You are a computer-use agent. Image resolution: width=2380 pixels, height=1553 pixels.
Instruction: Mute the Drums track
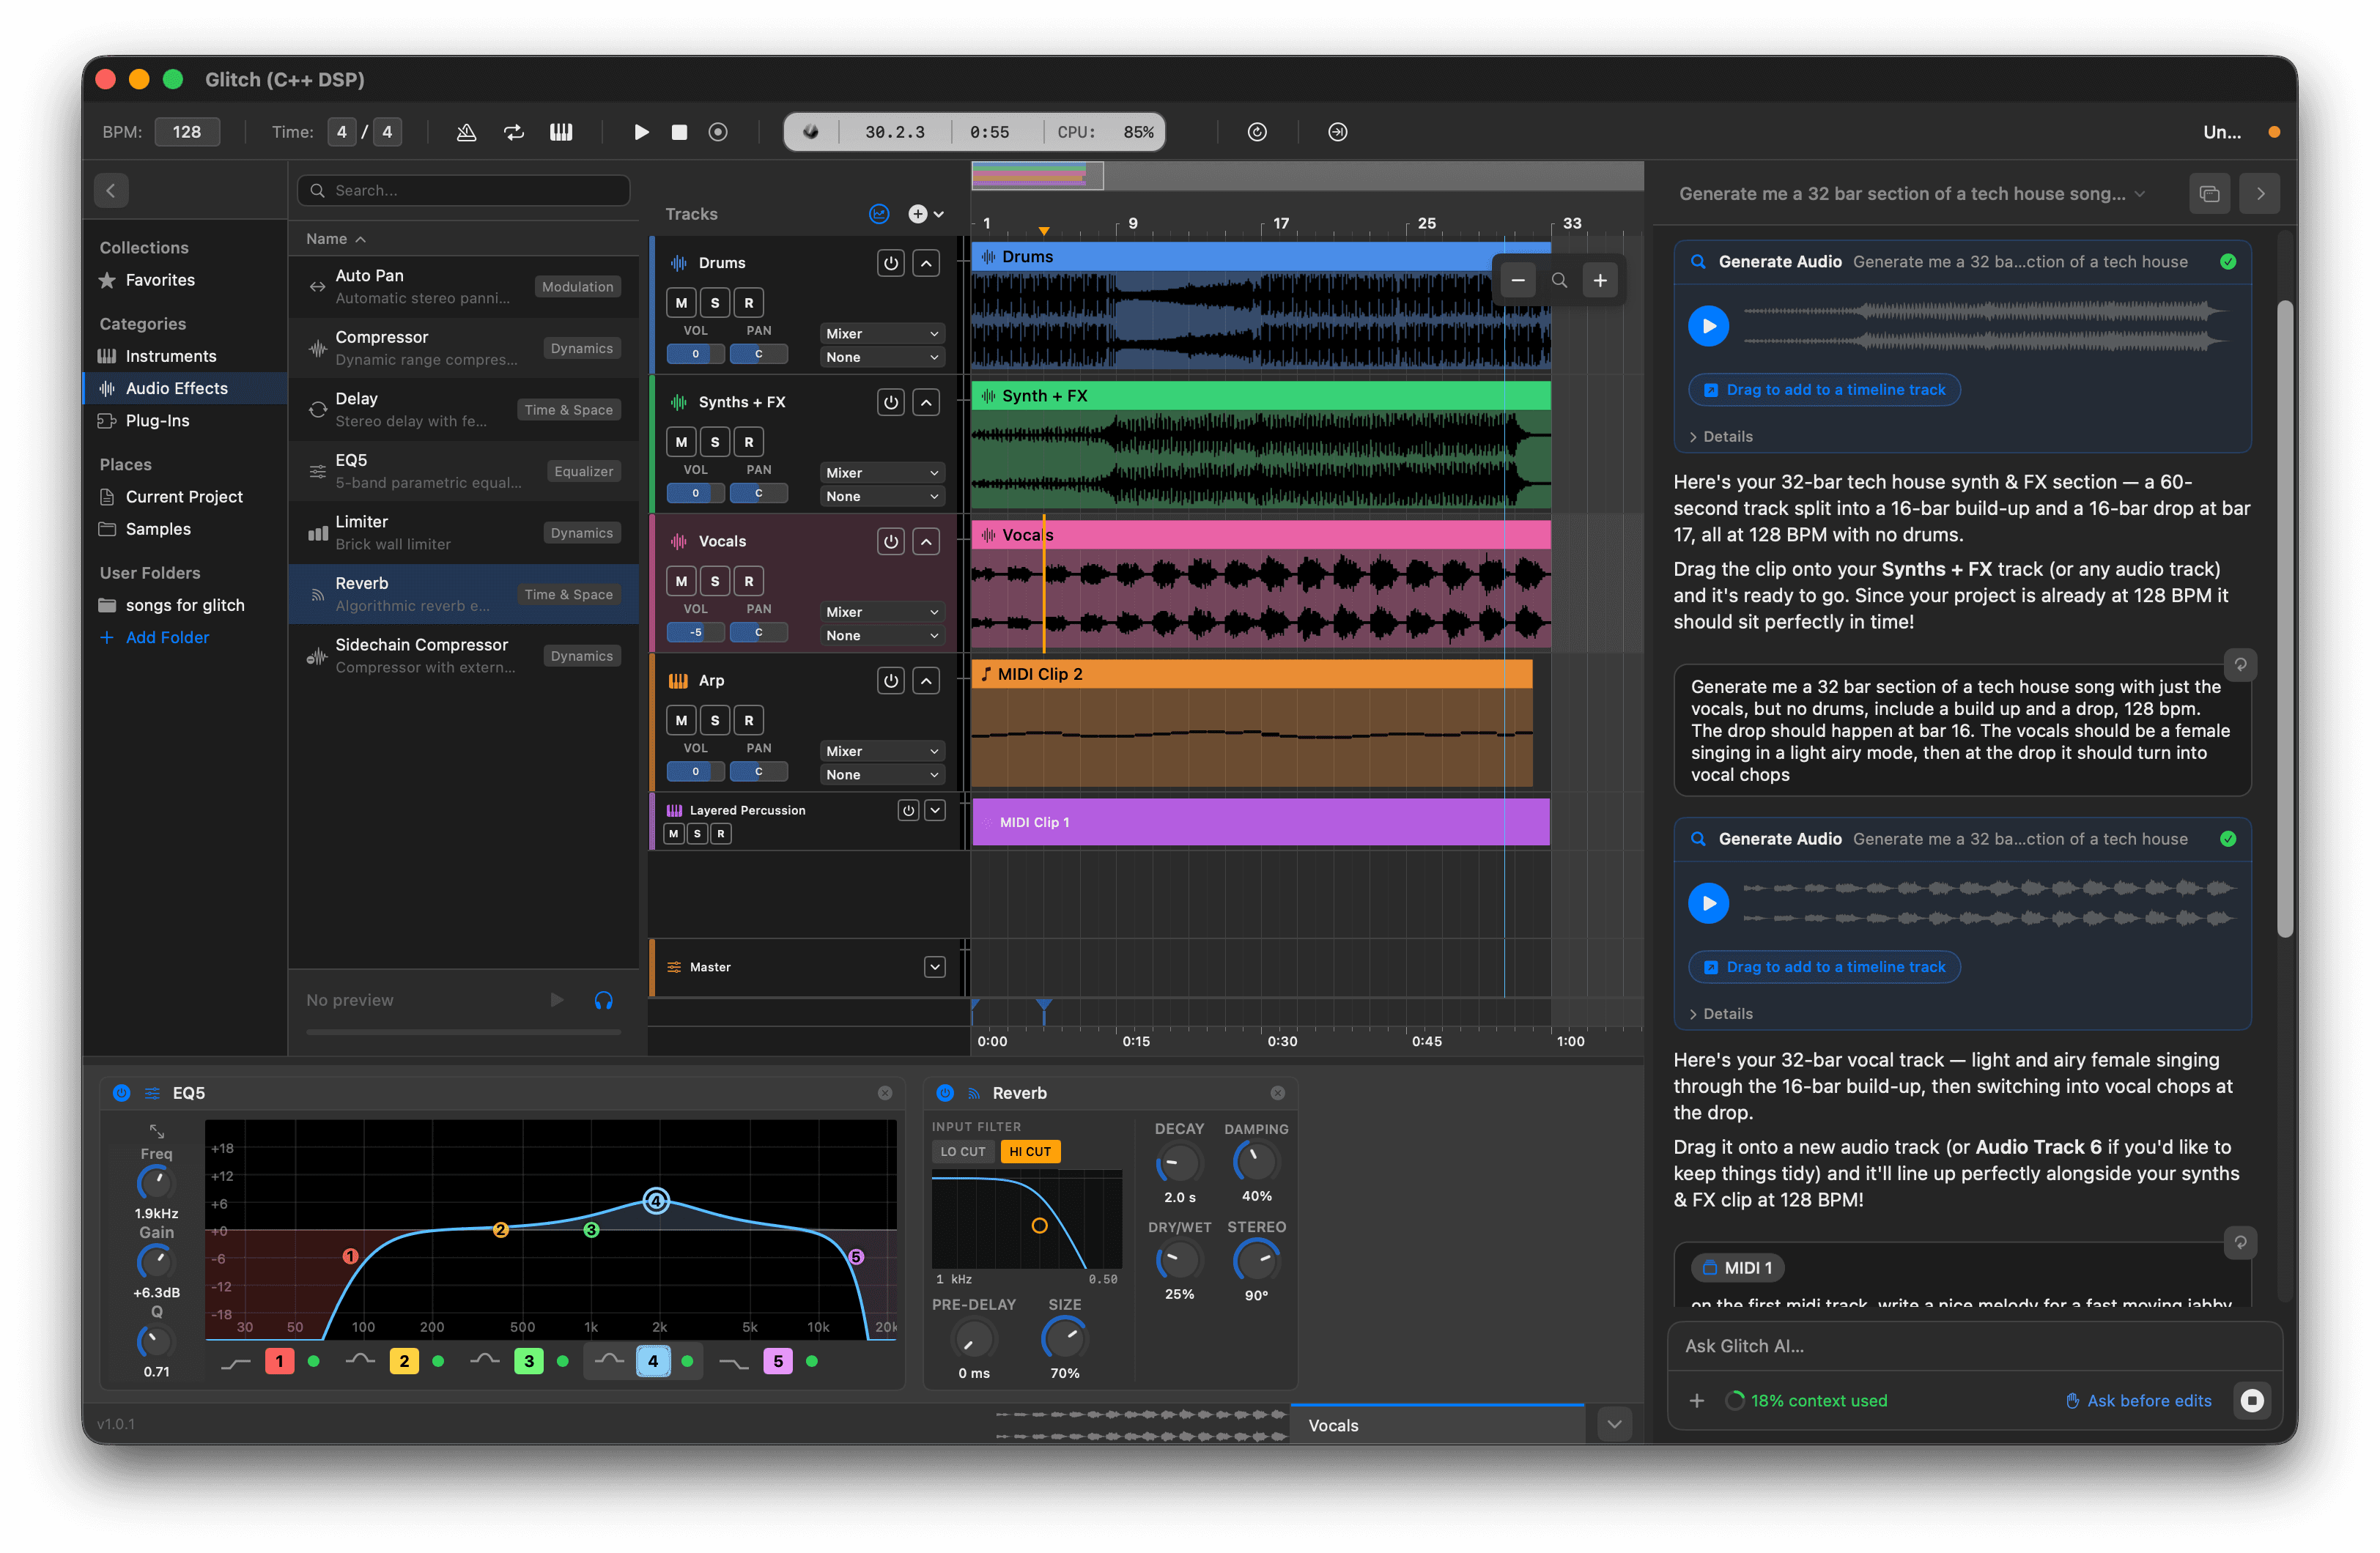point(681,303)
